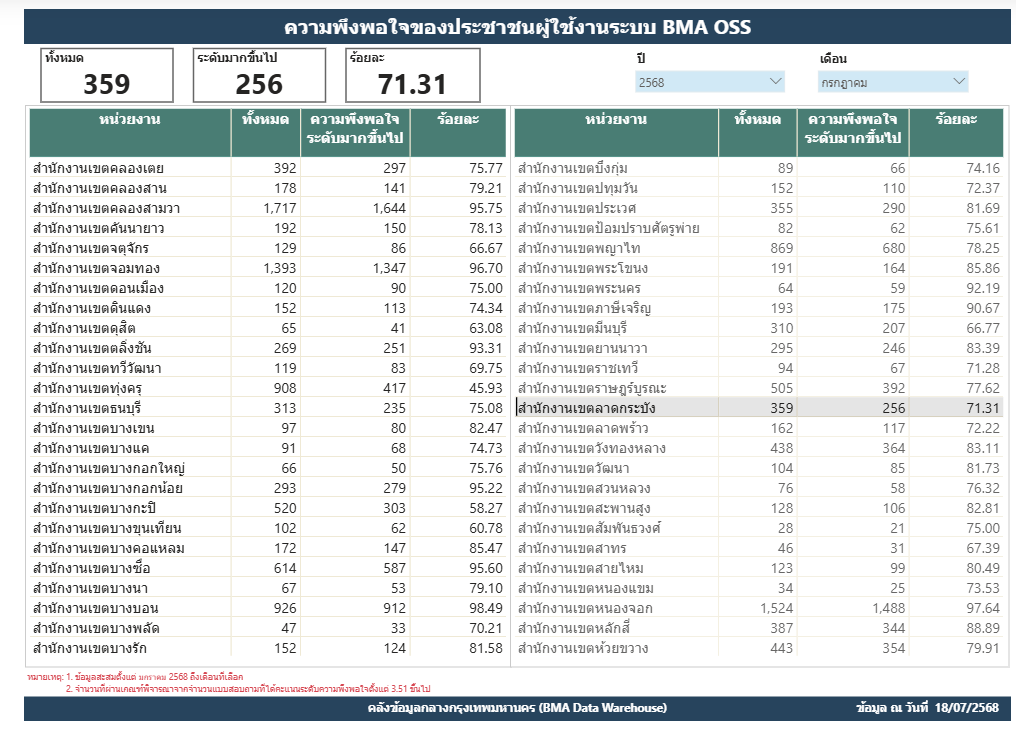Select row สำนักงานเขตสวนหลวง
This screenshot has height=730, width=1016.
tap(759, 488)
